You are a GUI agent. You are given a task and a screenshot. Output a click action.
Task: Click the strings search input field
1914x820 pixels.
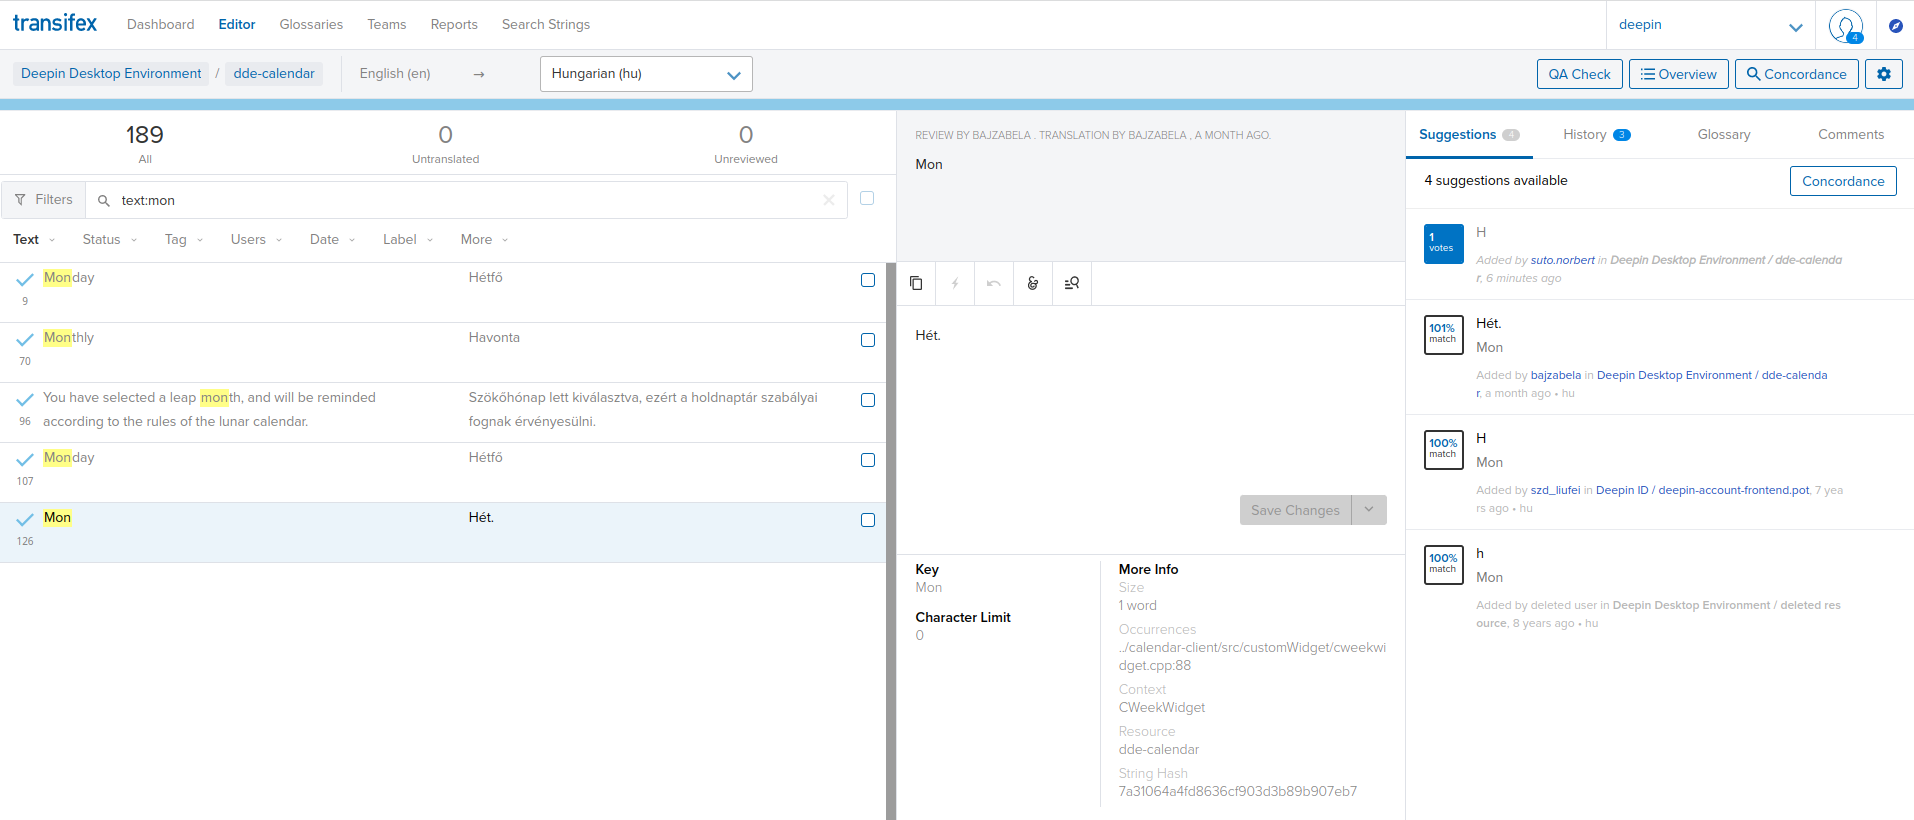(466, 200)
